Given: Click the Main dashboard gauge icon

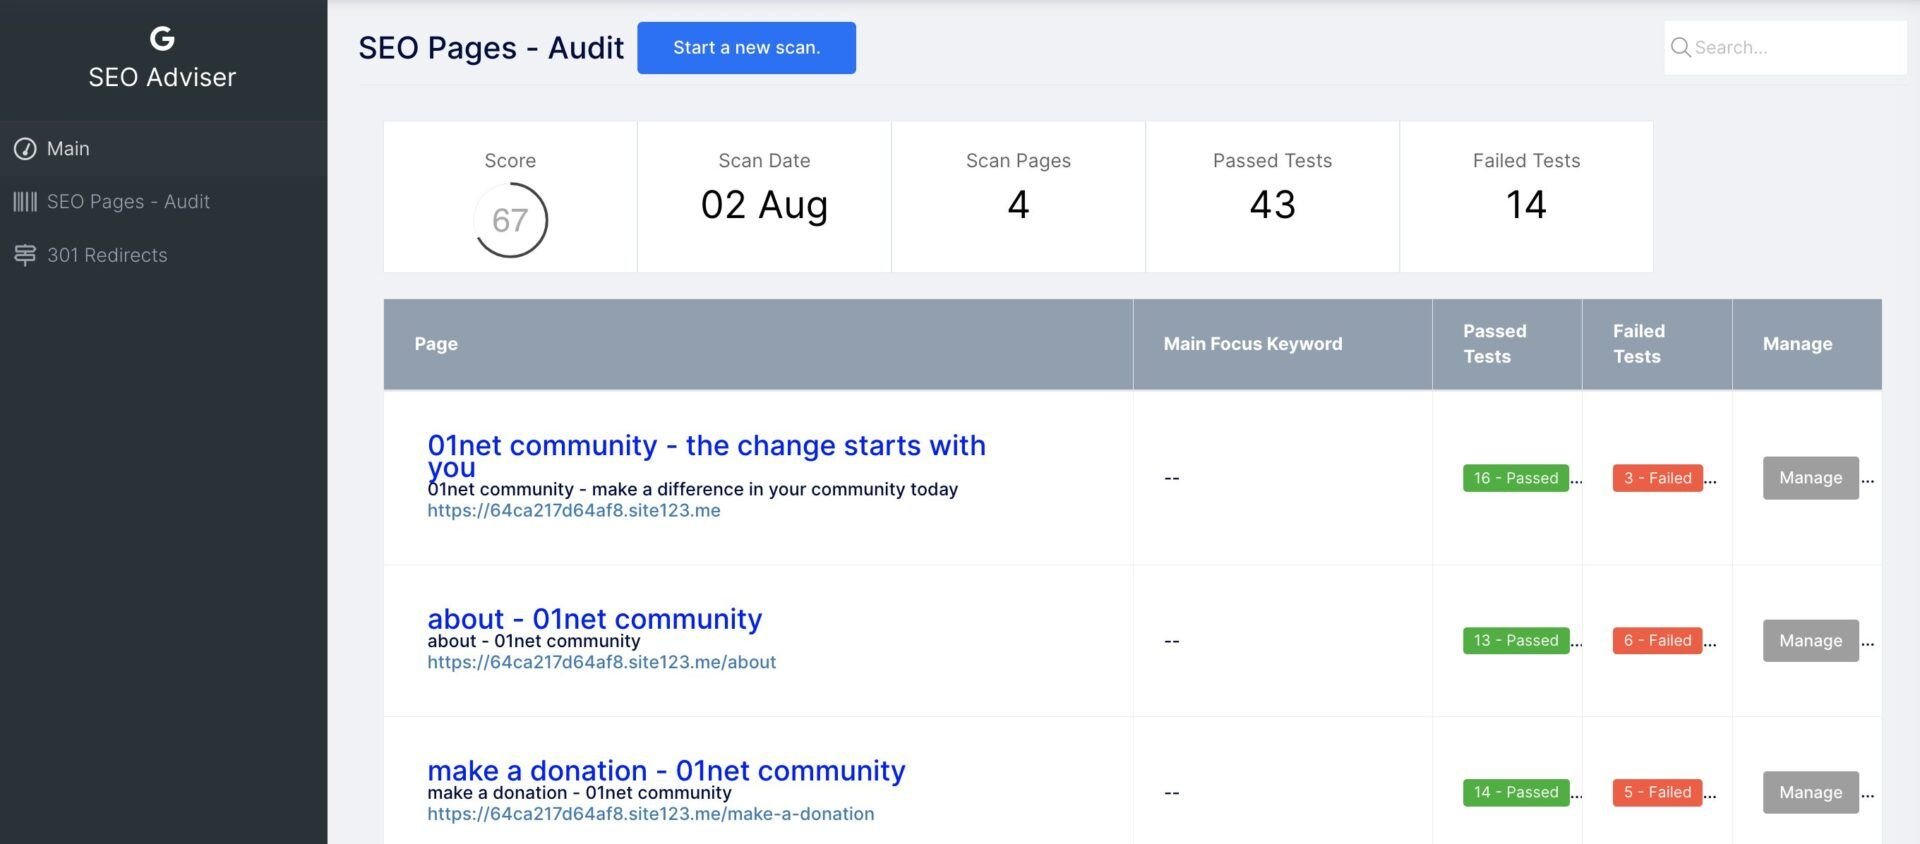Looking at the screenshot, I should (25, 149).
